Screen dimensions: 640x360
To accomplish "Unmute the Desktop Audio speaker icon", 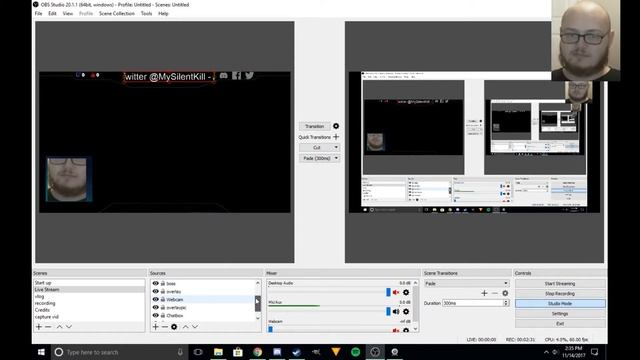I will point(396,292).
